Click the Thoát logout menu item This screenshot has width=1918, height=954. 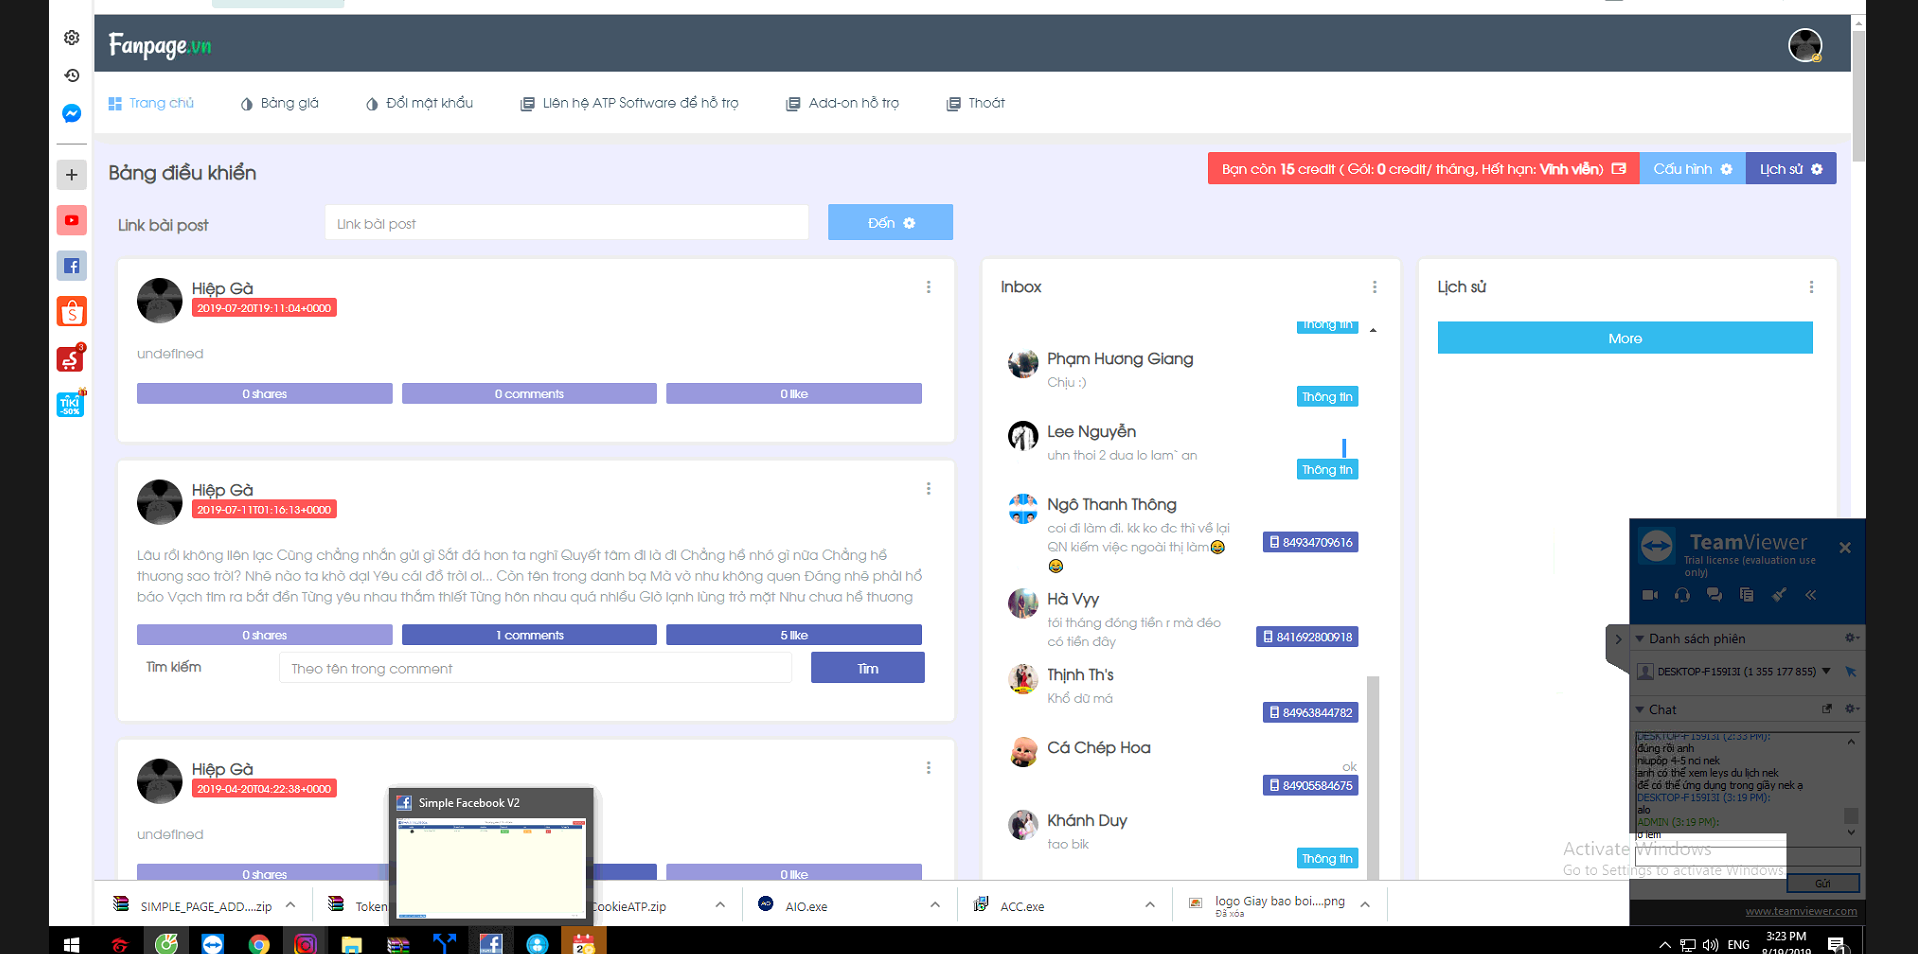976,103
